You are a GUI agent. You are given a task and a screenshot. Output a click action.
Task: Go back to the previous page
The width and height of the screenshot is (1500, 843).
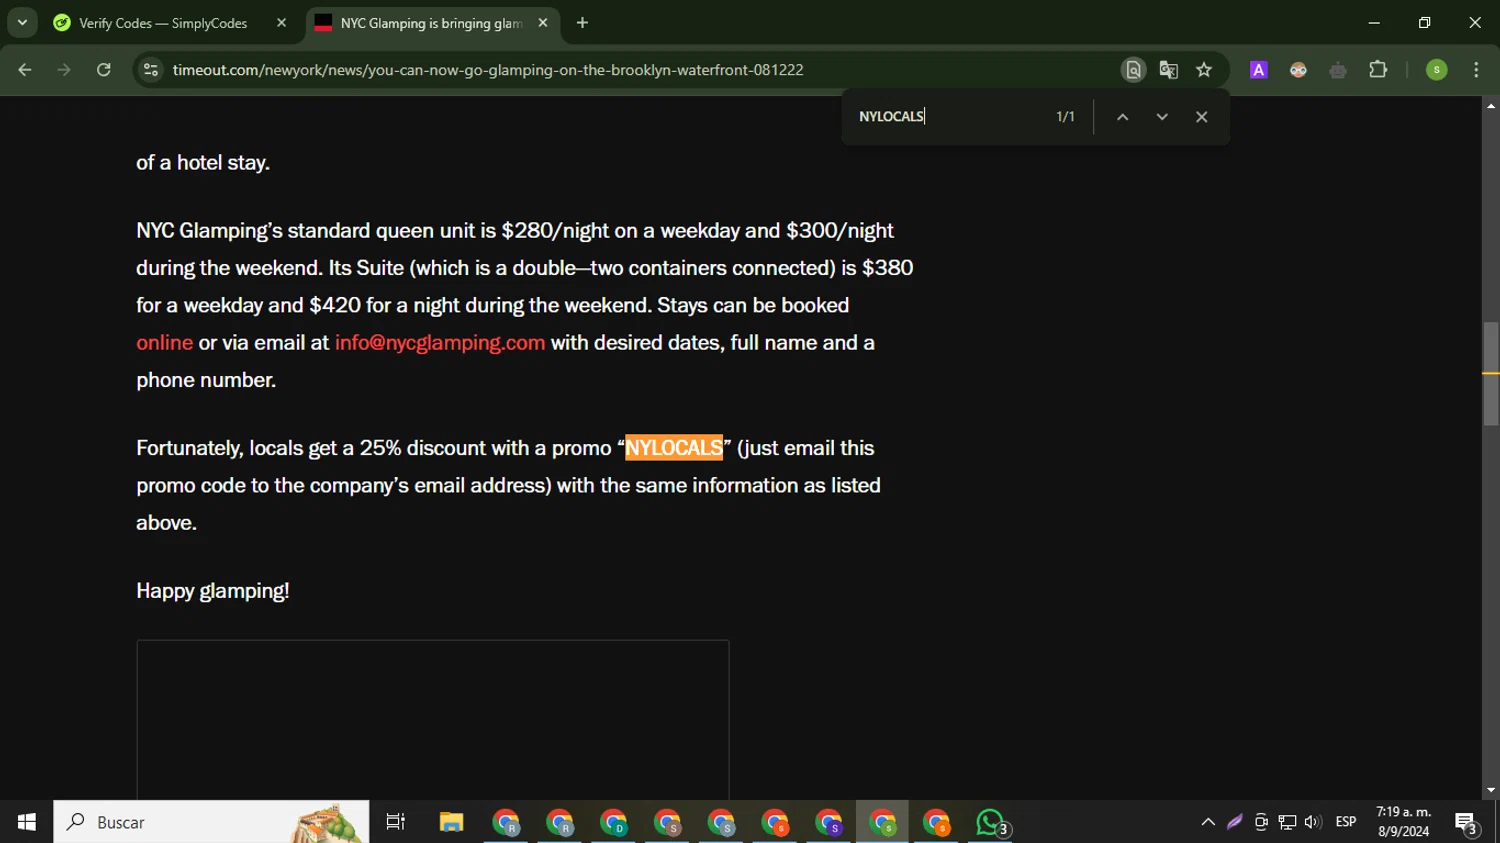pyautogui.click(x=25, y=70)
